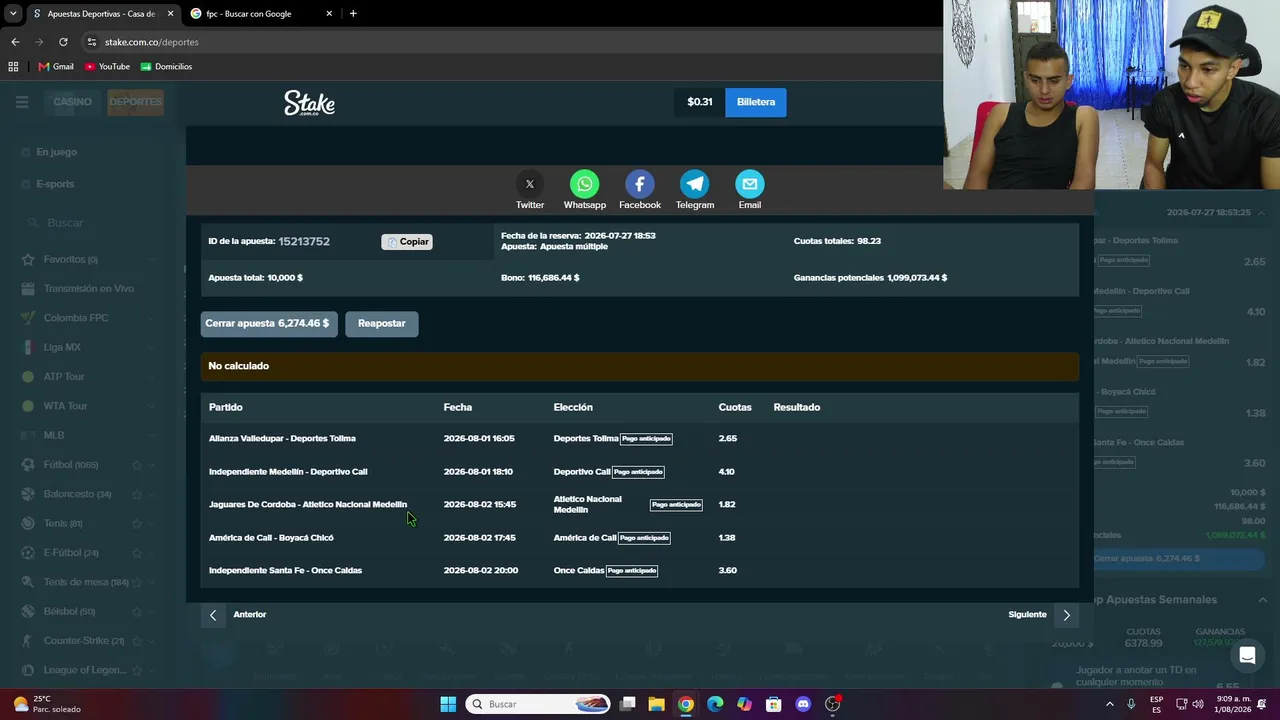Open Transmisión en Vivo in the sidebar
Screen dimensions: 1280x720
click(89, 289)
